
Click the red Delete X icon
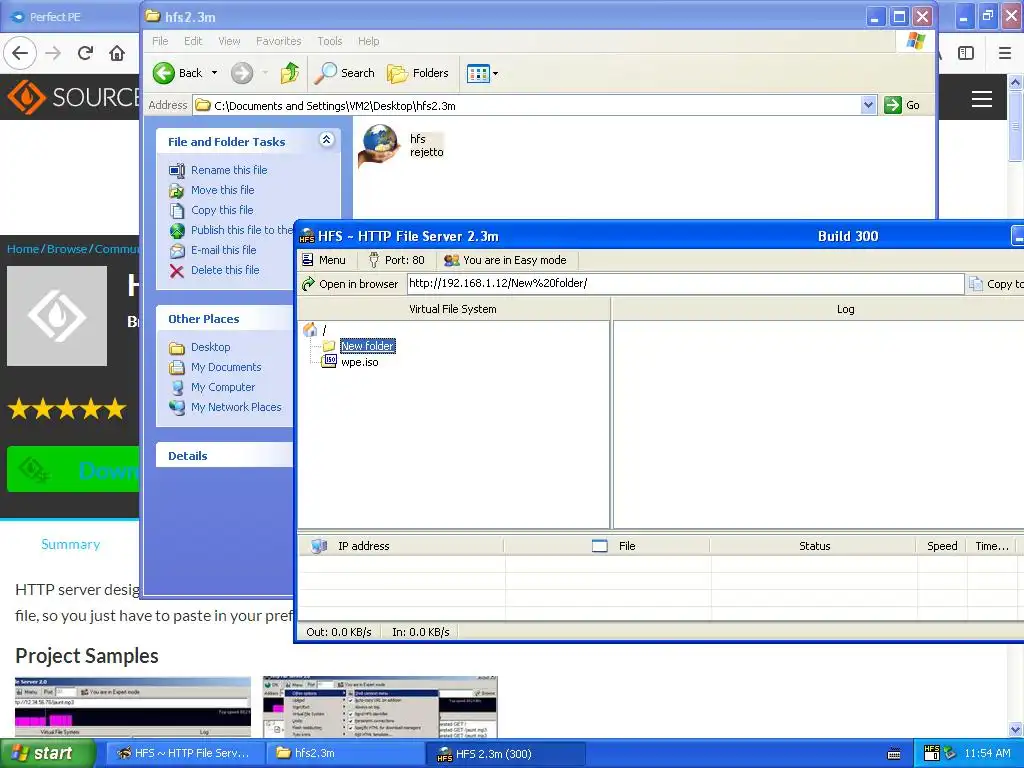coord(177,270)
